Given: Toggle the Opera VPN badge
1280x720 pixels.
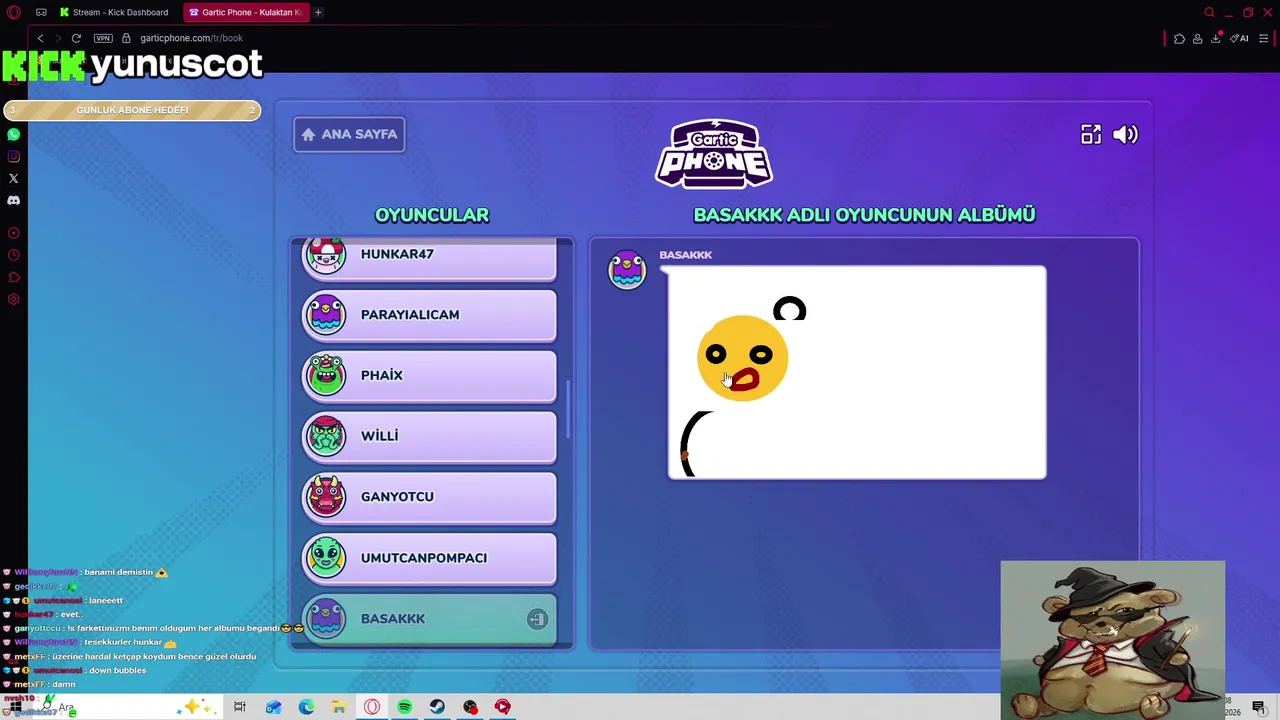Looking at the screenshot, I should tap(103, 38).
